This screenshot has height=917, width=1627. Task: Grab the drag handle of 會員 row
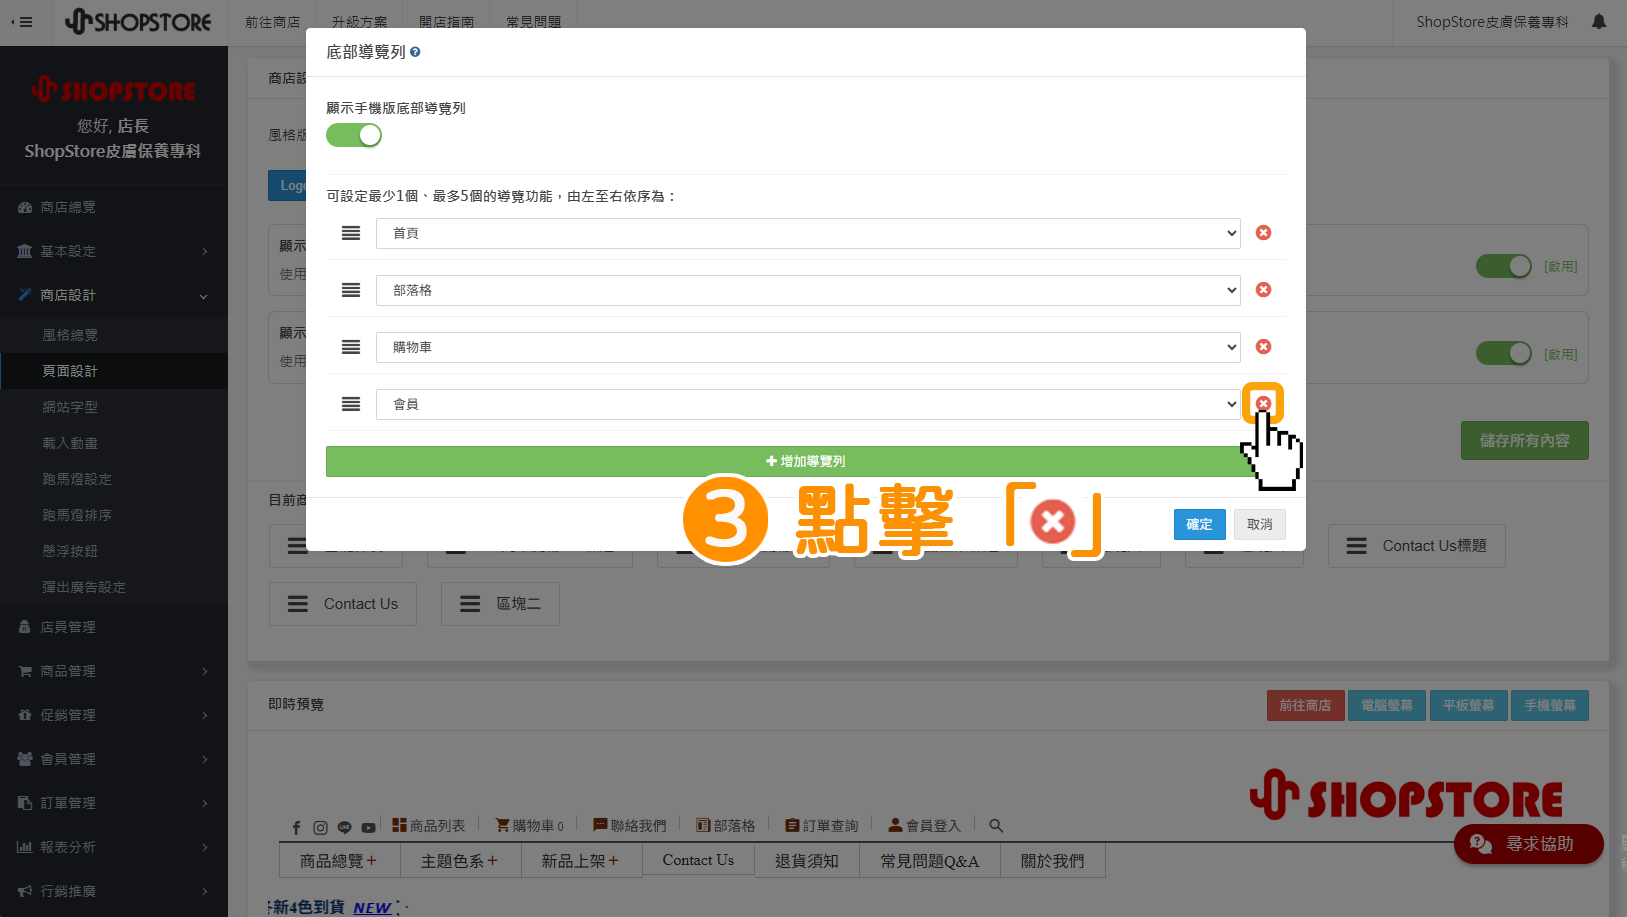[351, 404]
